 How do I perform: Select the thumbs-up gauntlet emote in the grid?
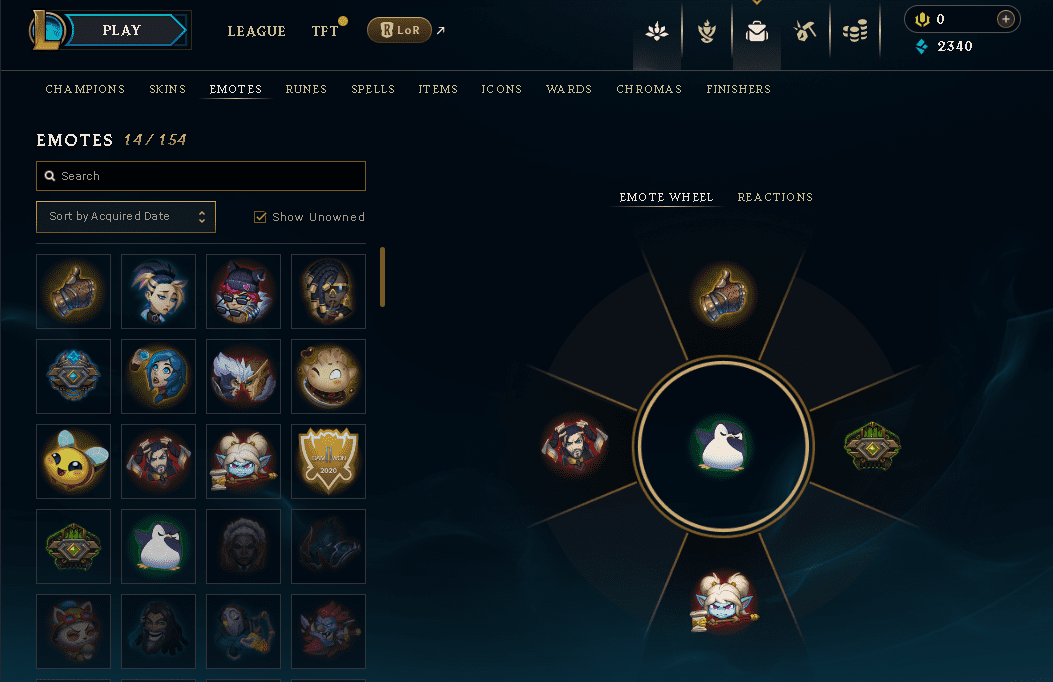coord(73,291)
